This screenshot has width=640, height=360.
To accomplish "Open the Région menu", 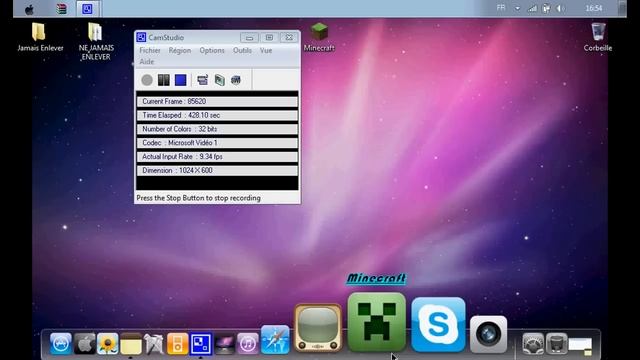I will [180, 50].
